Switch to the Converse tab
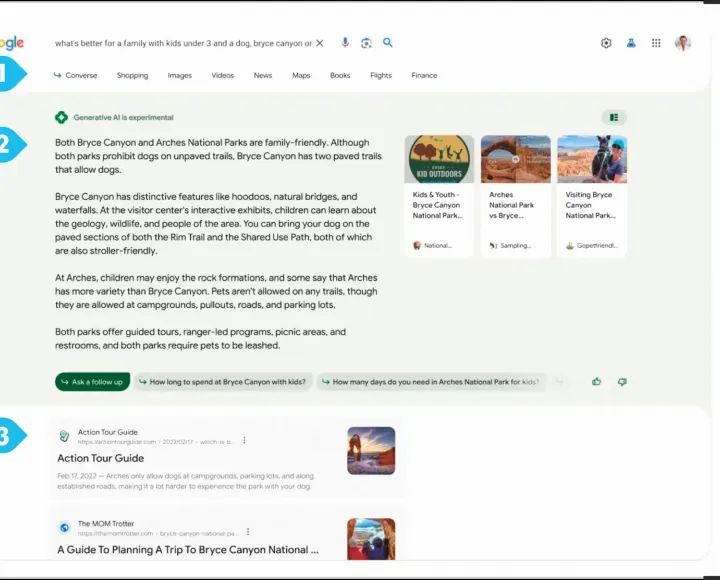 click(76, 75)
